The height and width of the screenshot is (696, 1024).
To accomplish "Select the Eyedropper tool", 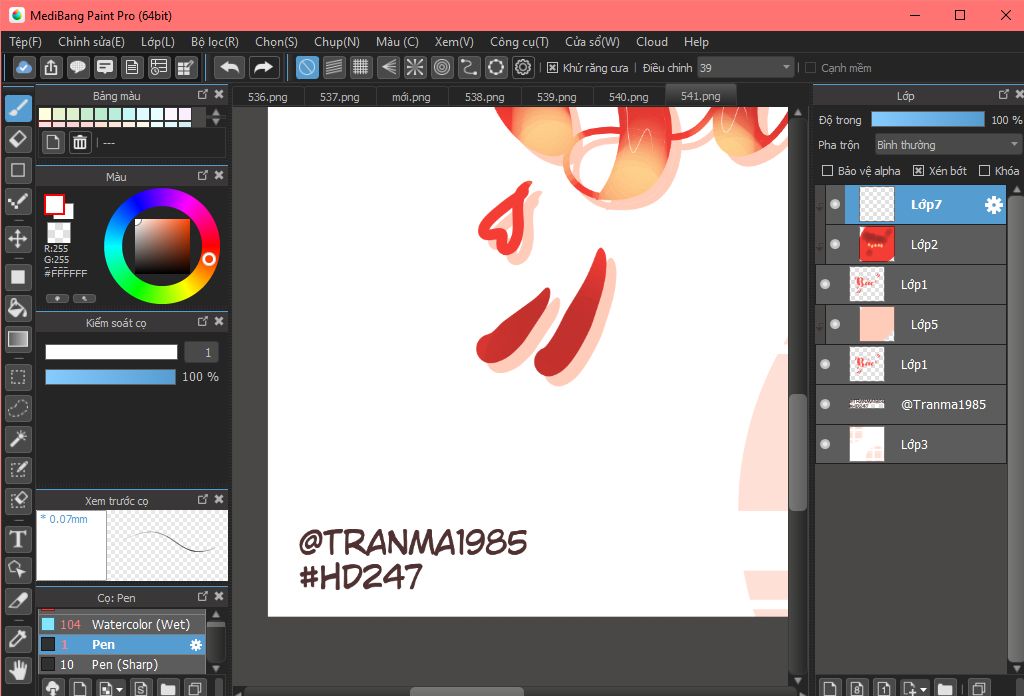I will (18, 638).
